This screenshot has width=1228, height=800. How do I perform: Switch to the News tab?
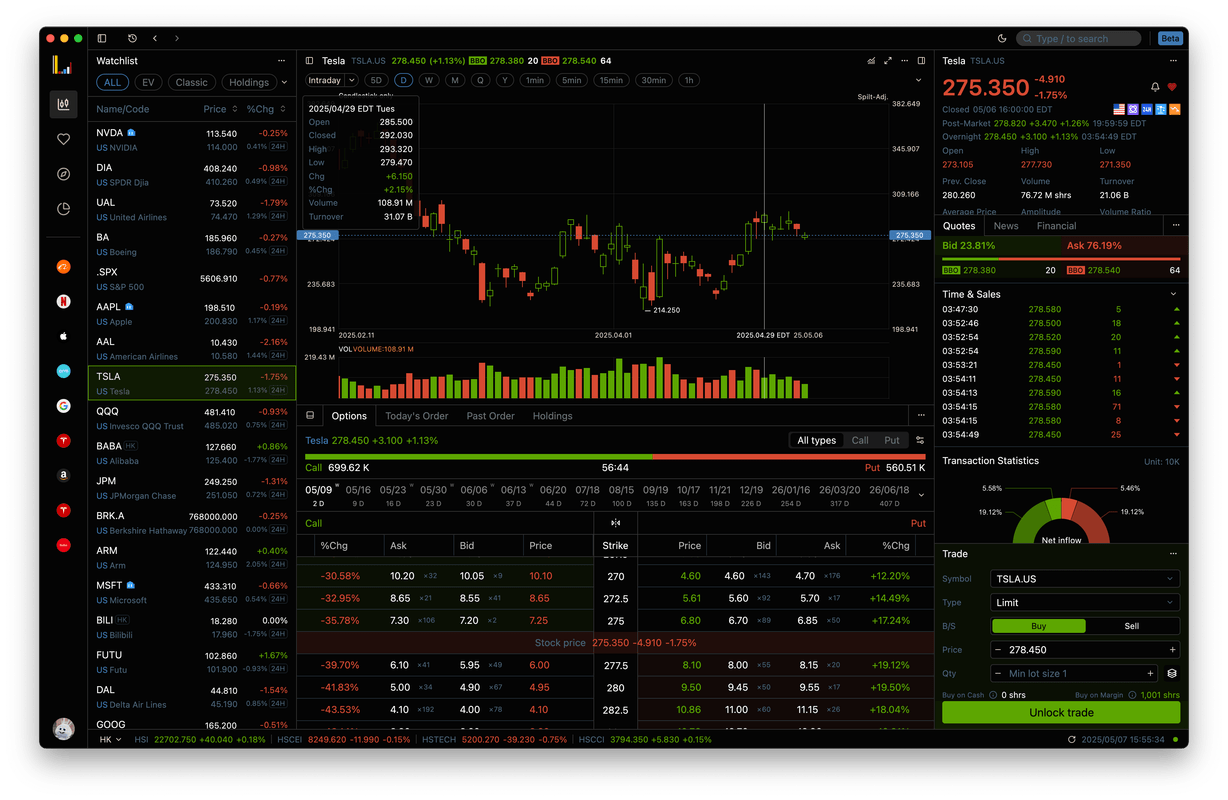tap(1006, 226)
